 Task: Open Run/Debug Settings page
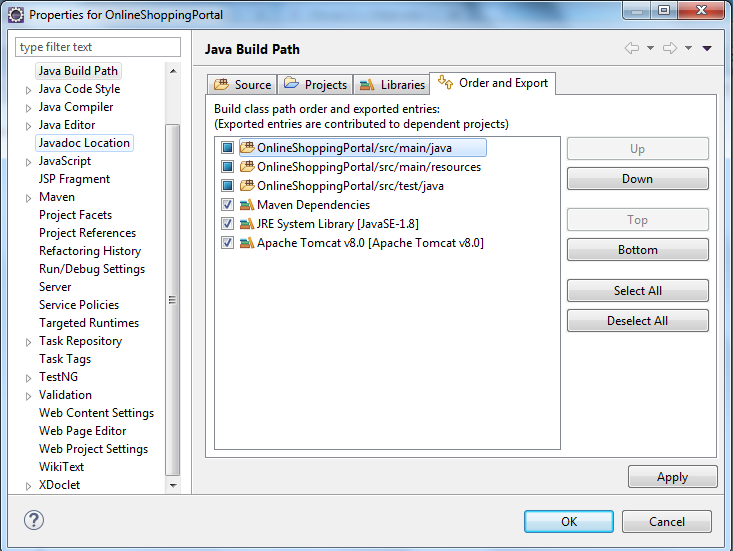click(92, 269)
